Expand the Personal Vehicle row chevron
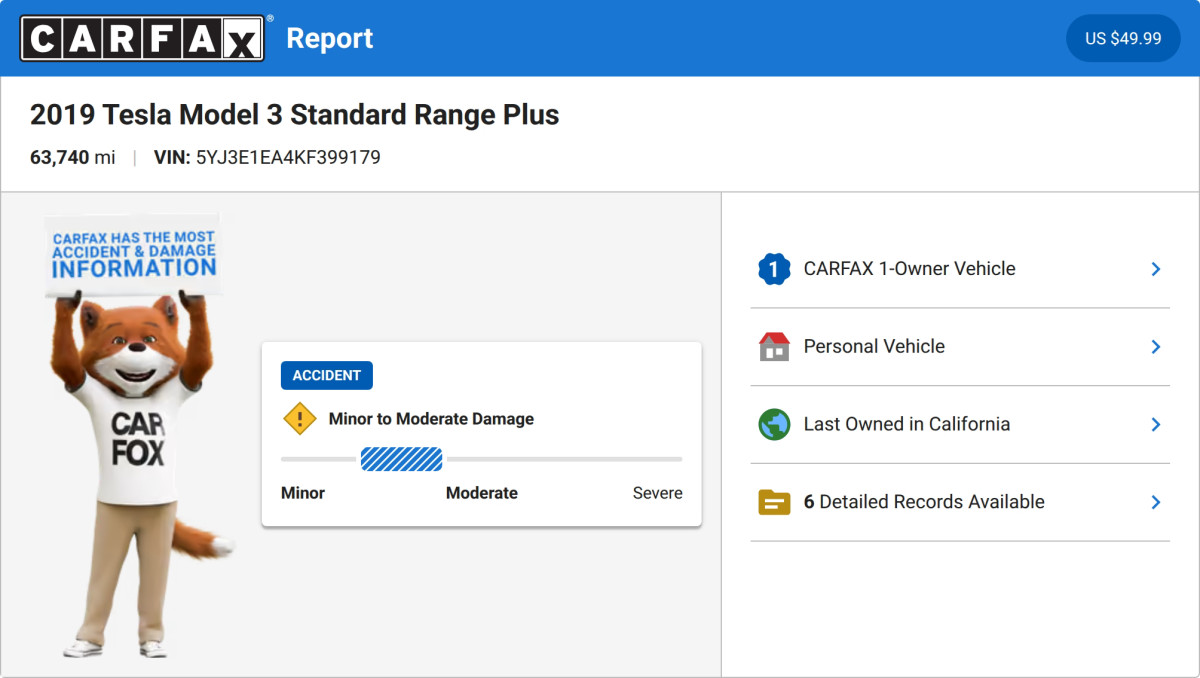Viewport: 1200px width, 678px height. 1155,346
